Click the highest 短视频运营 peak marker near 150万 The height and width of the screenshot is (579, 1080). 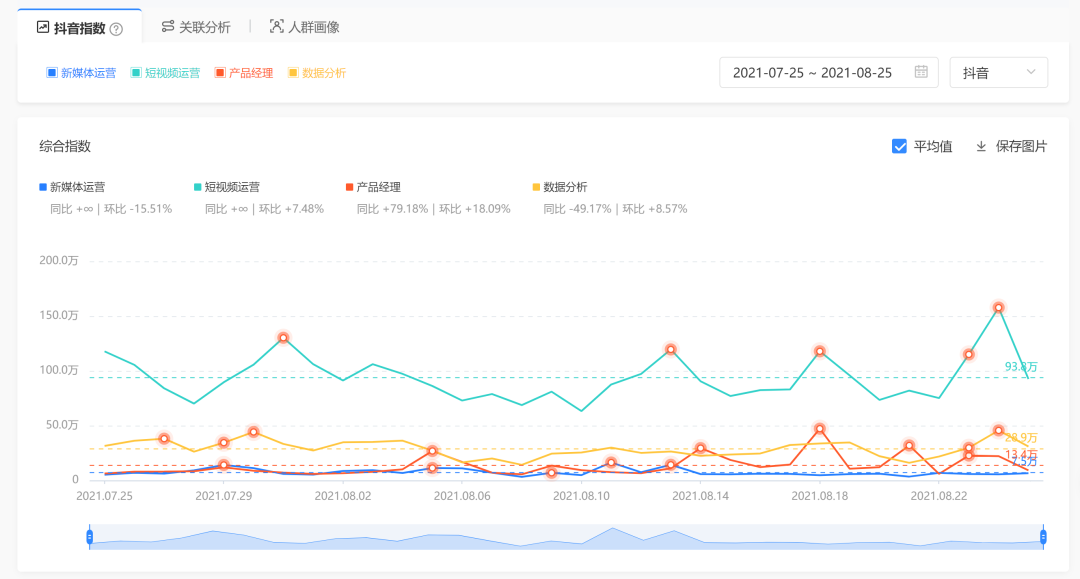pyautogui.click(x=998, y=308)
